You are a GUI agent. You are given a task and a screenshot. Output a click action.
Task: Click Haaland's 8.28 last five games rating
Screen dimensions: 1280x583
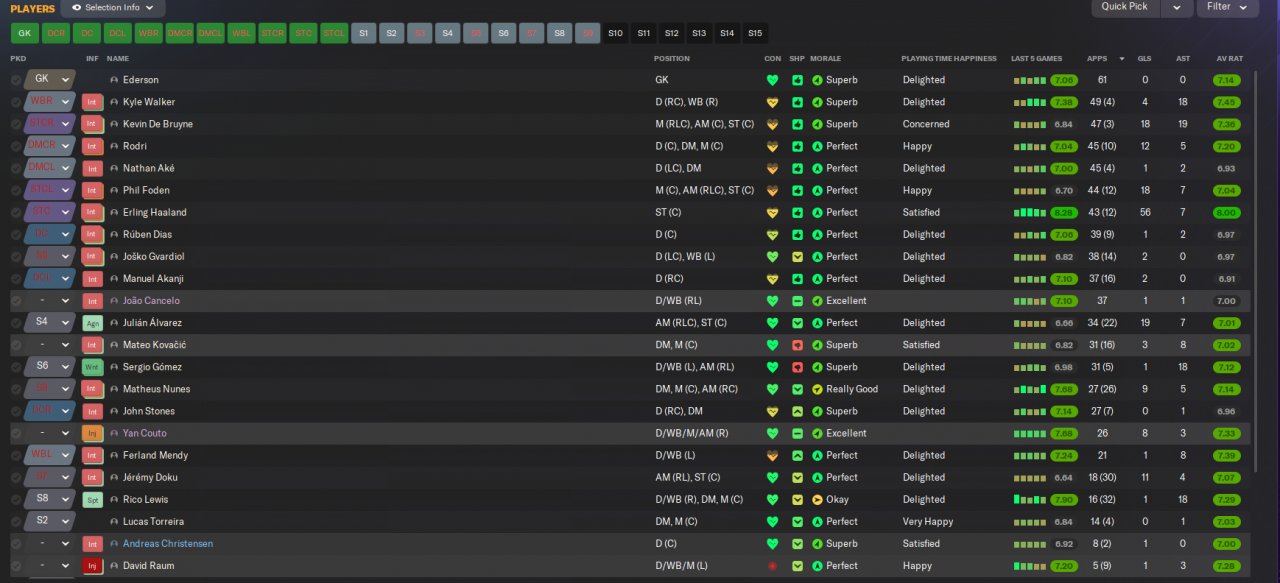[1064, 212]
